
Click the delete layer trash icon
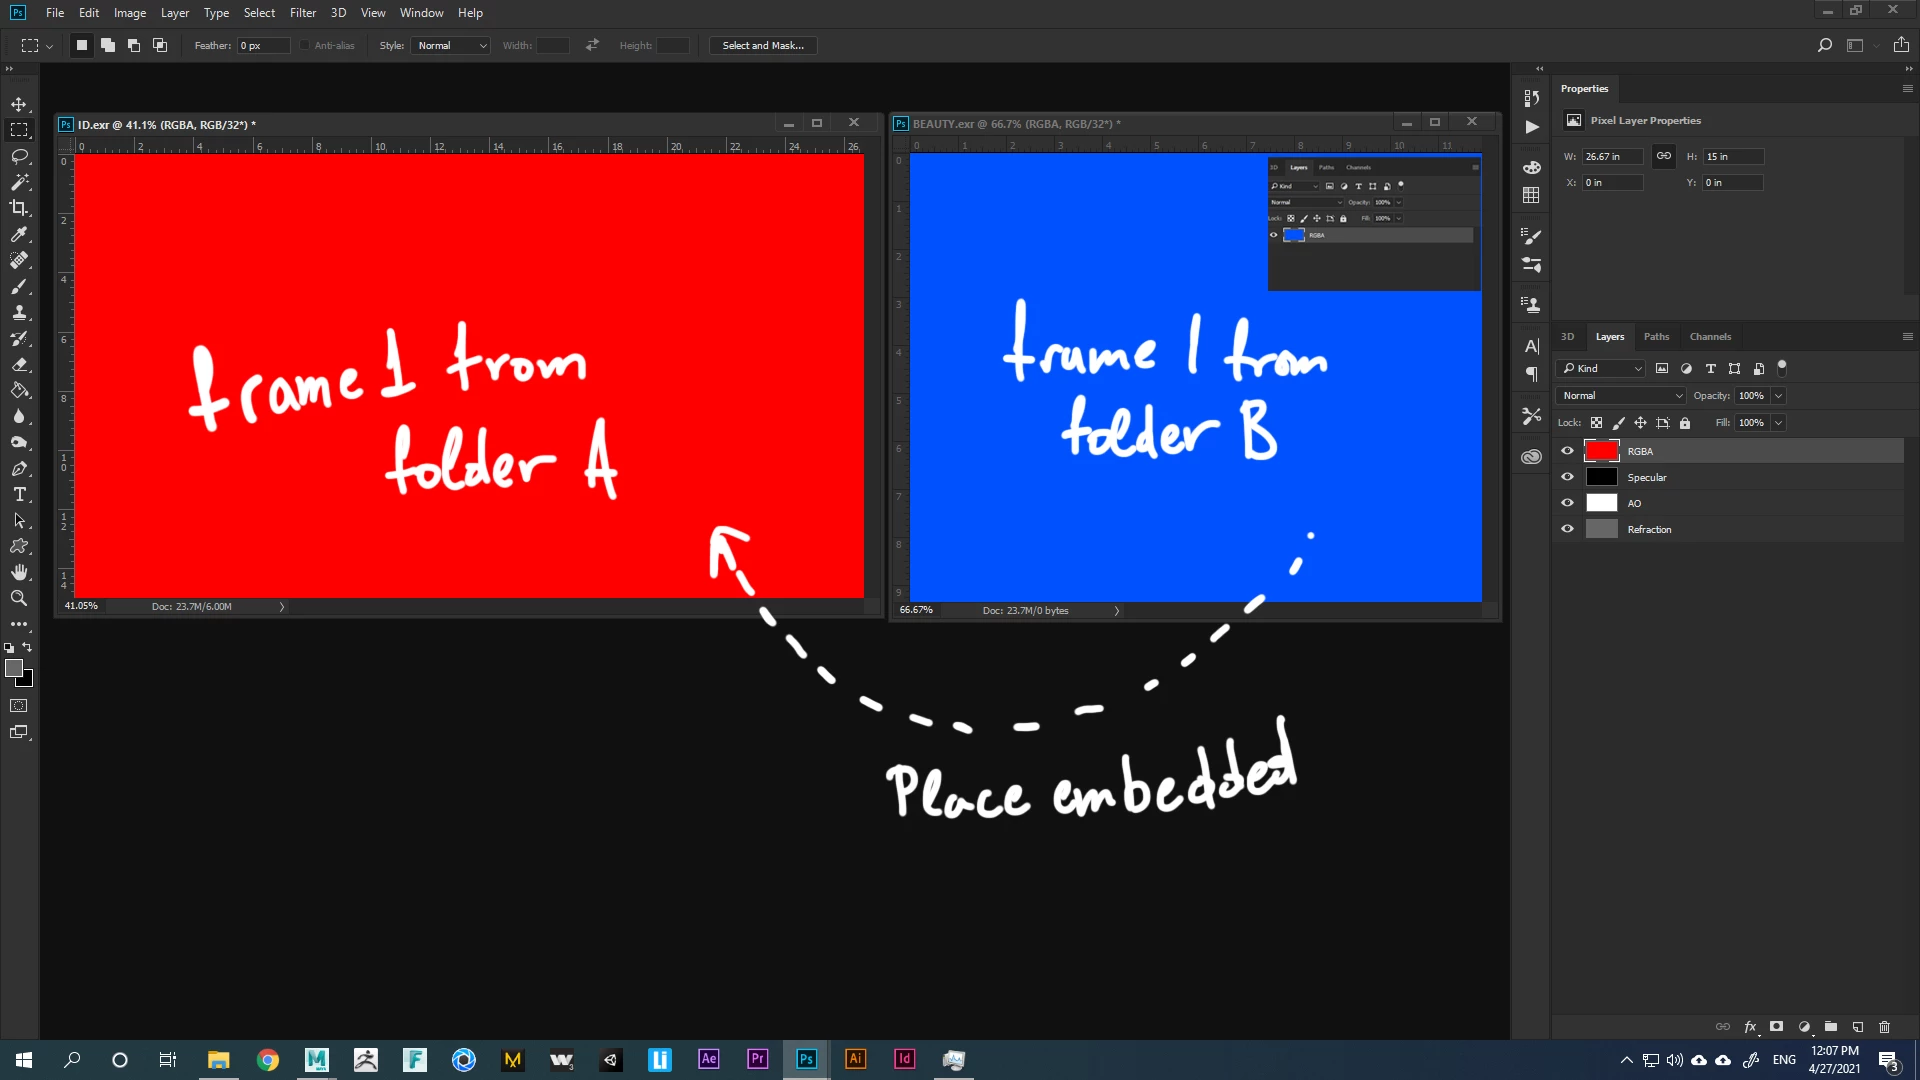tap(1884, 1027)
